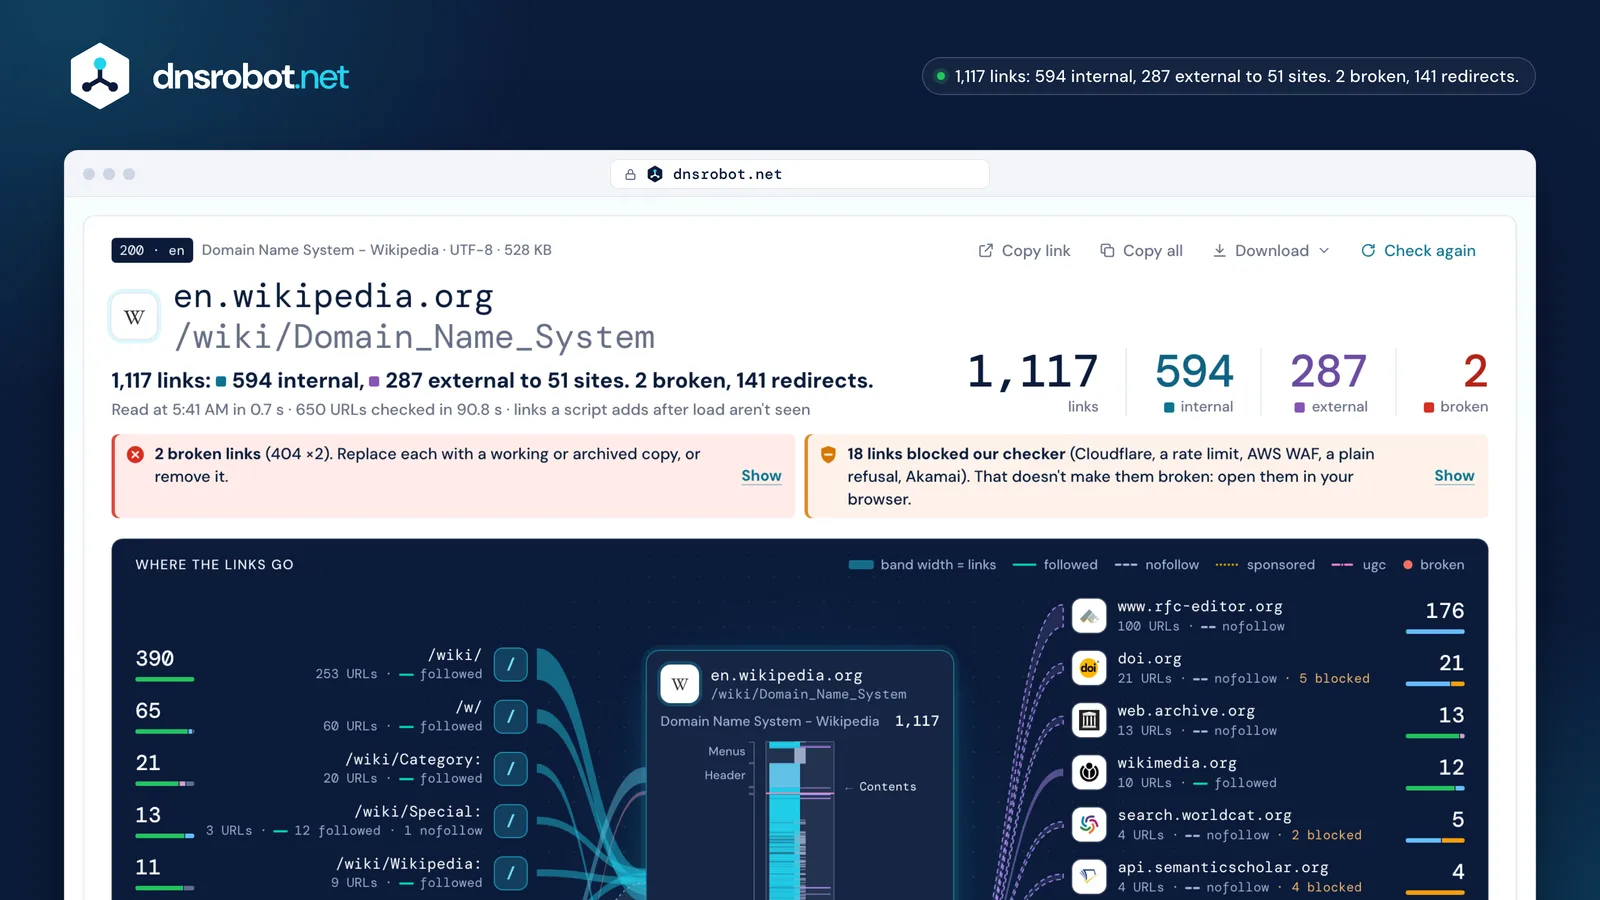Click the 176 count for rfc-editor
The image size is (1600, 900).
[x=1444, y=611]
